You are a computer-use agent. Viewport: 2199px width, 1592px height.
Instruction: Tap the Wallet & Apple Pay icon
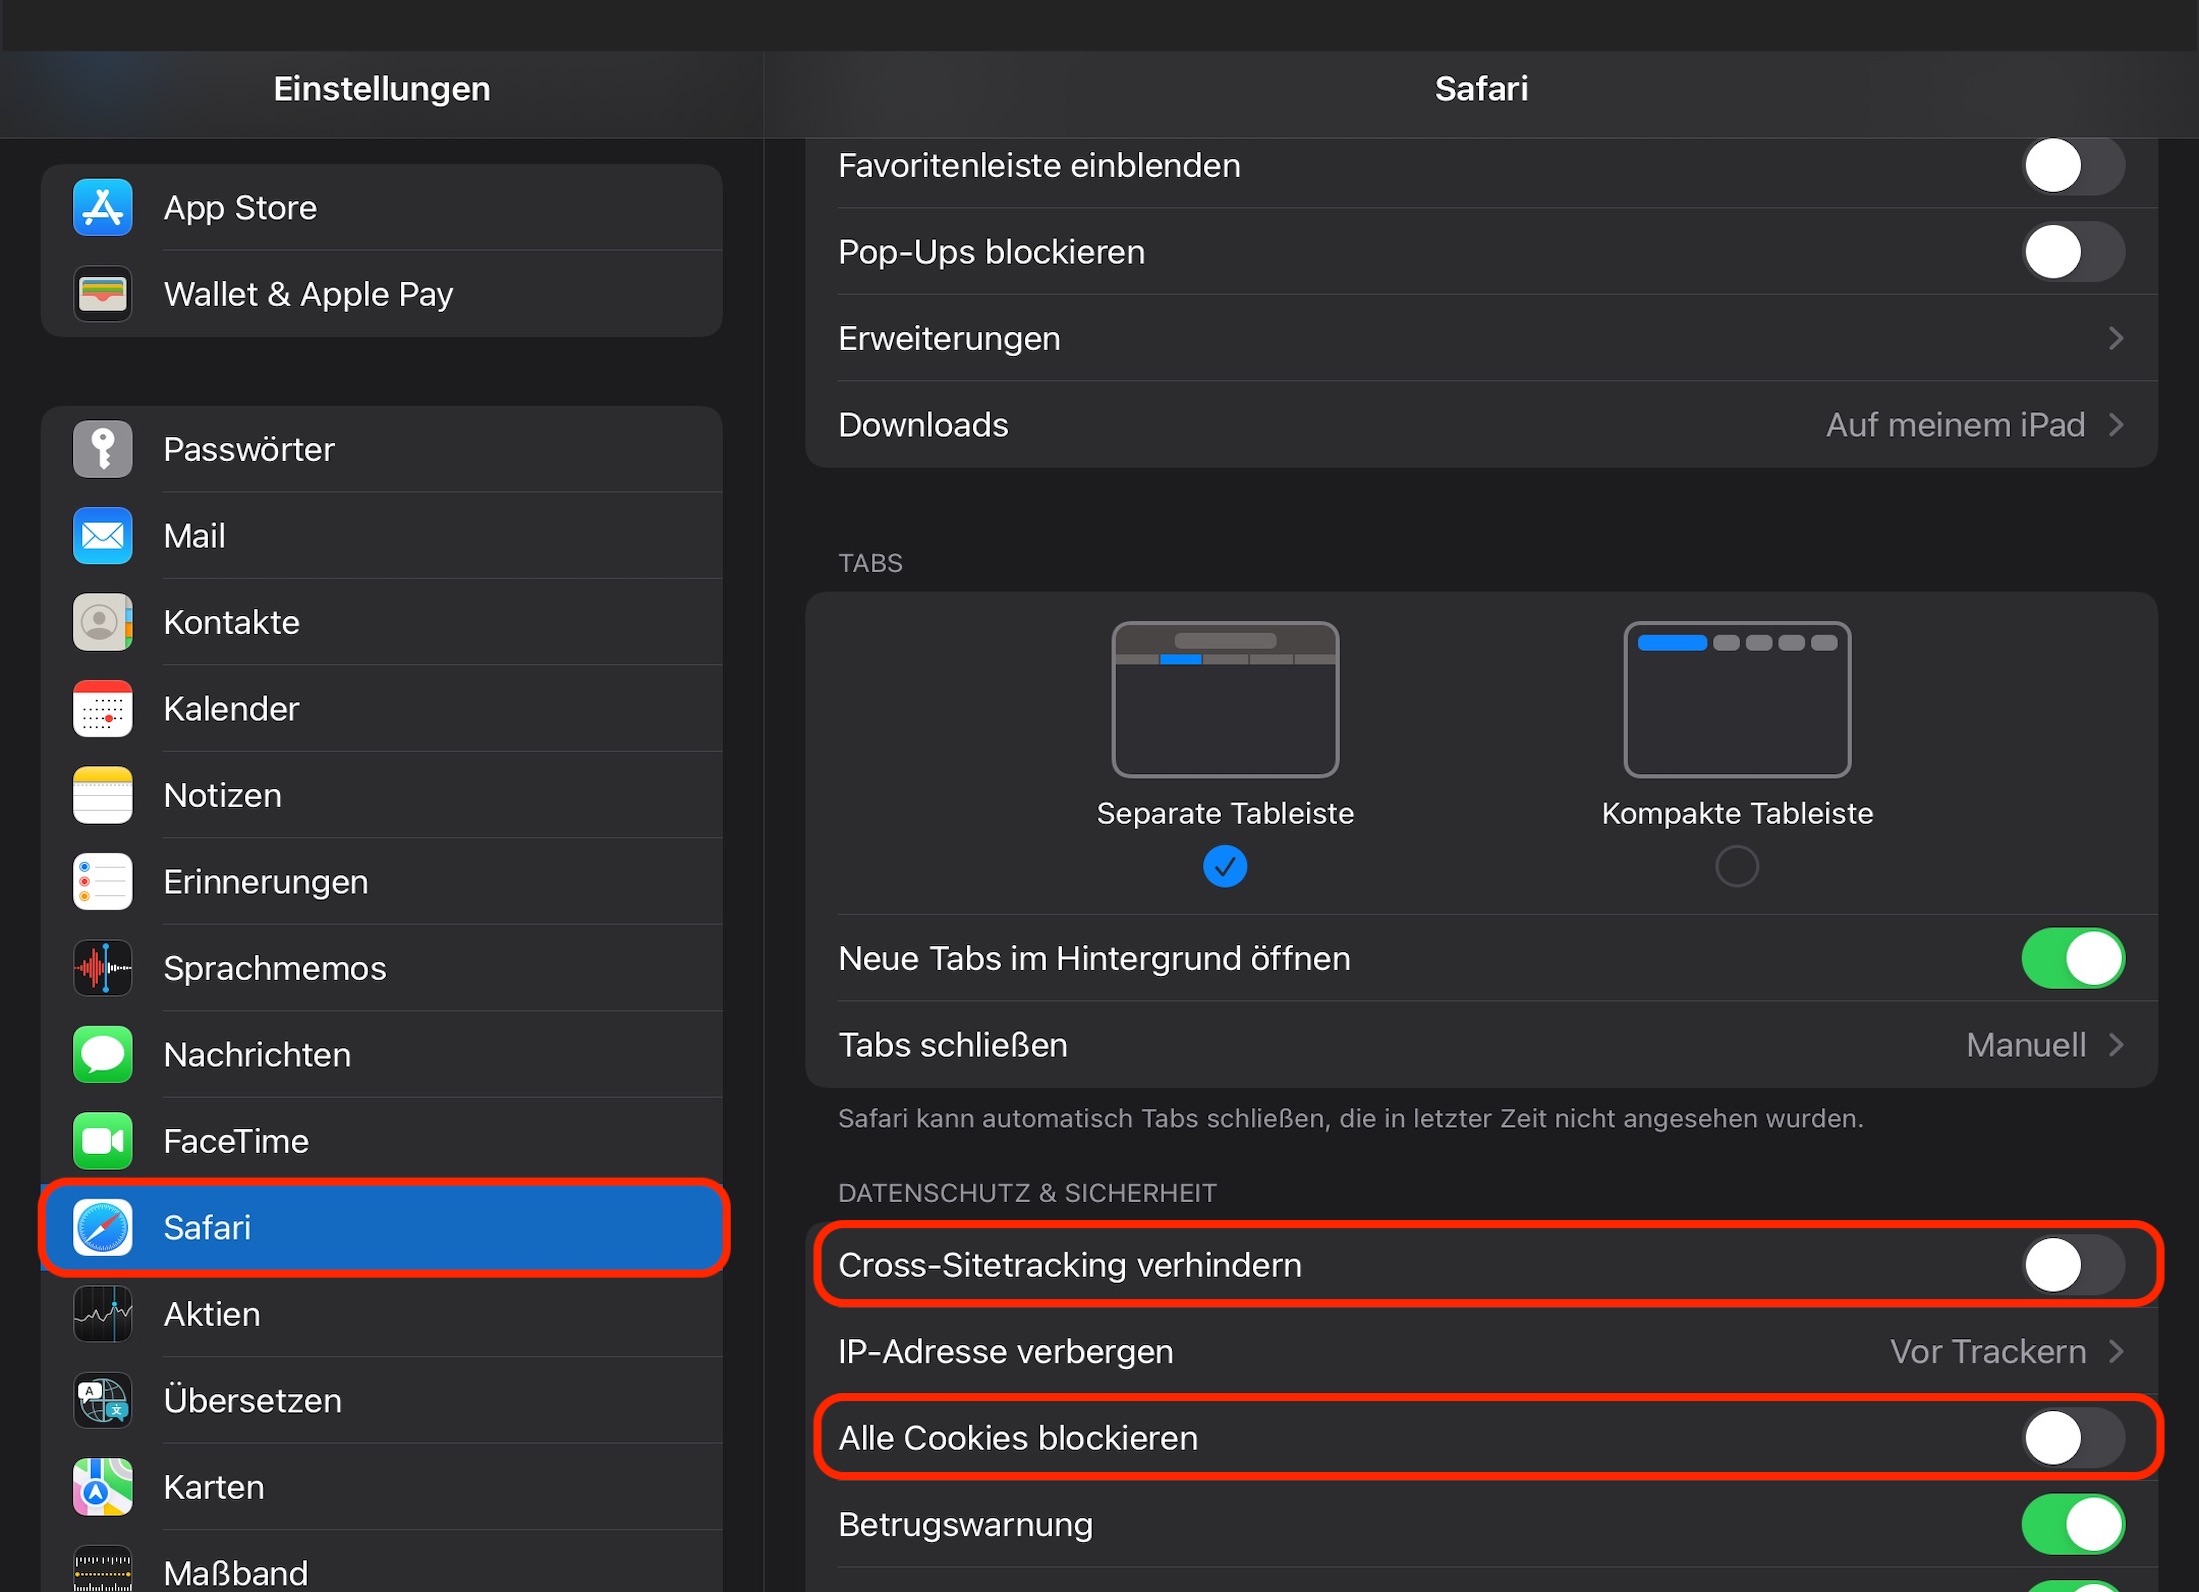pyautogui.click(x=102, y=294)
